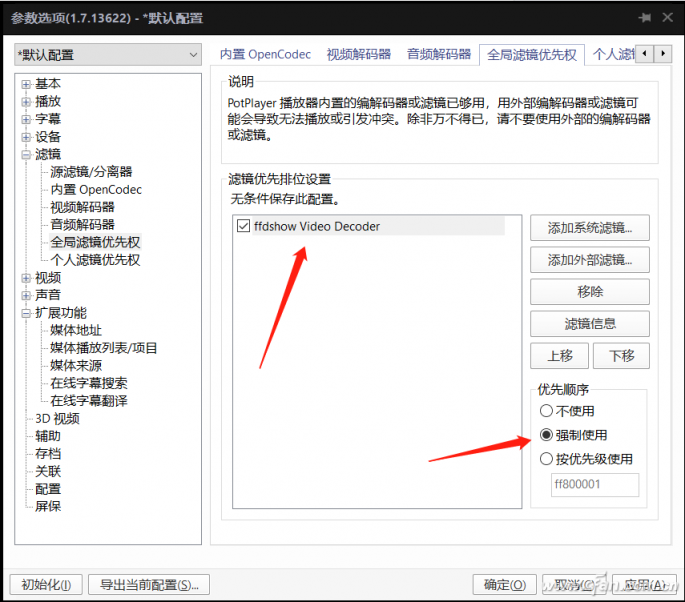Select 音频解码器 in the tree
This screenshot has height=602, width=685.
[82, 225]
